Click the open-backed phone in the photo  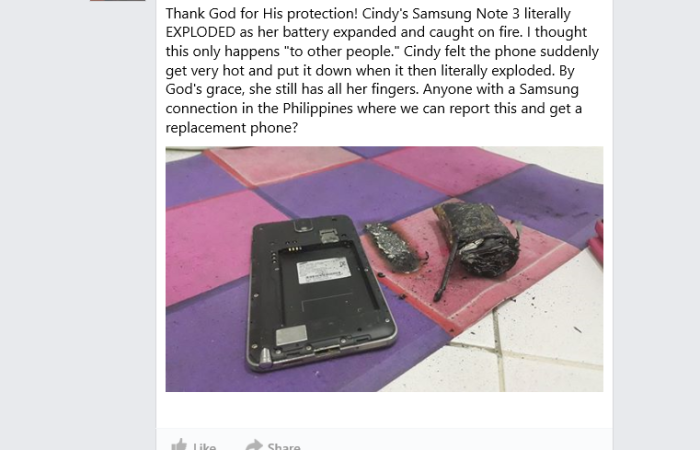319,292
